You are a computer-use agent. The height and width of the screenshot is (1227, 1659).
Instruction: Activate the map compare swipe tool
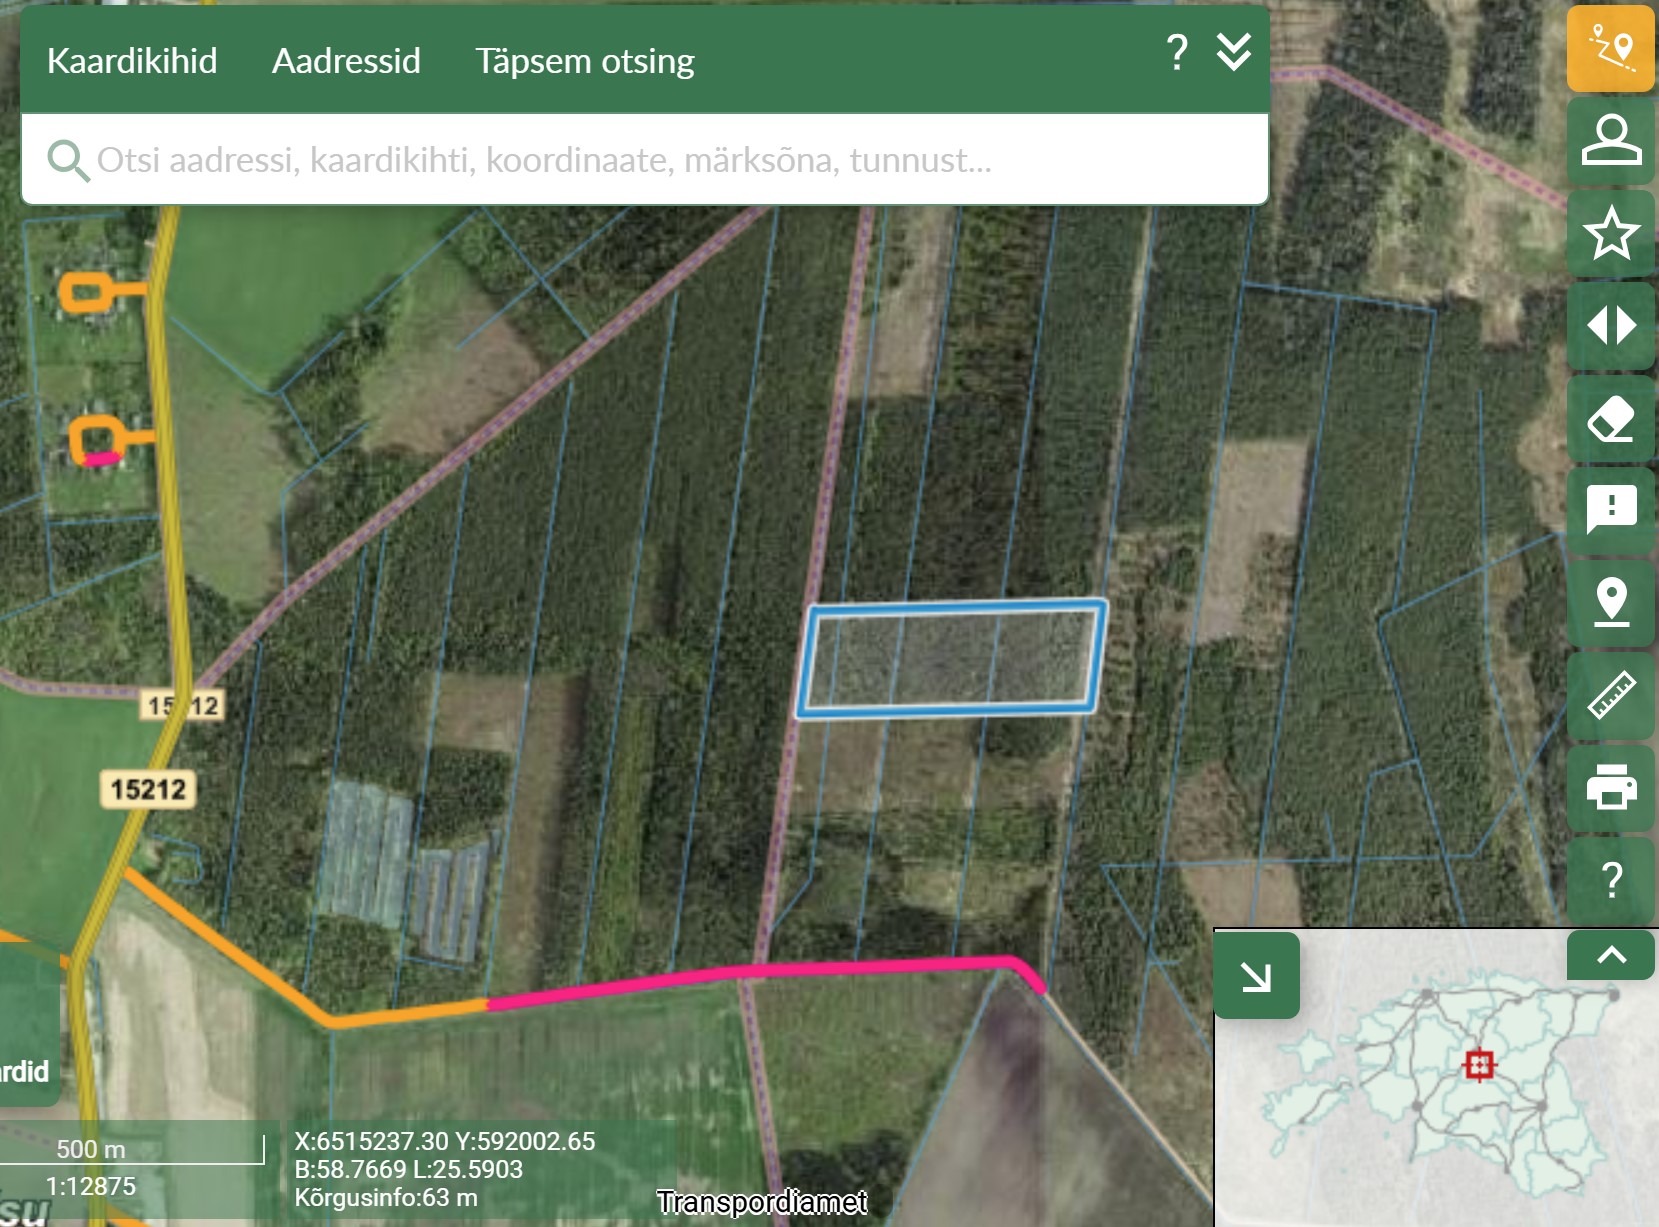(x=1610, y=326)
